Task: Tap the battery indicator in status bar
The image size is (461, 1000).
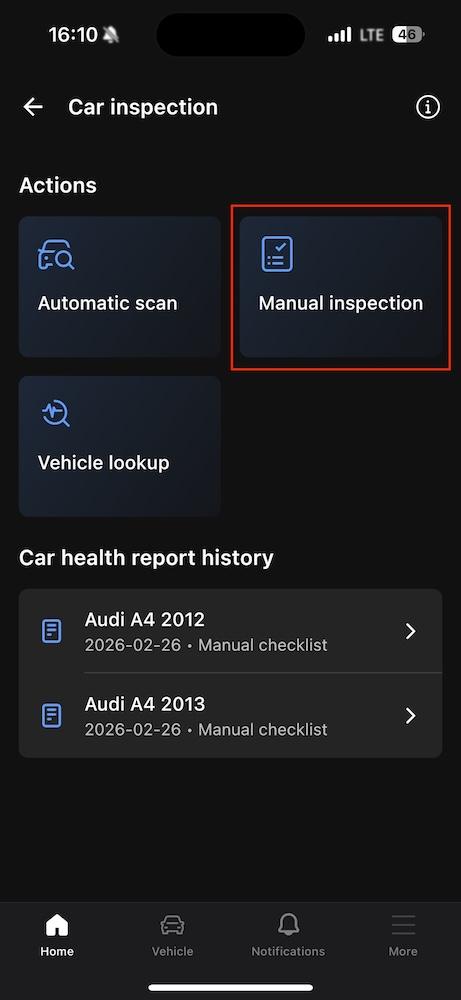Action: pos(408,34)
